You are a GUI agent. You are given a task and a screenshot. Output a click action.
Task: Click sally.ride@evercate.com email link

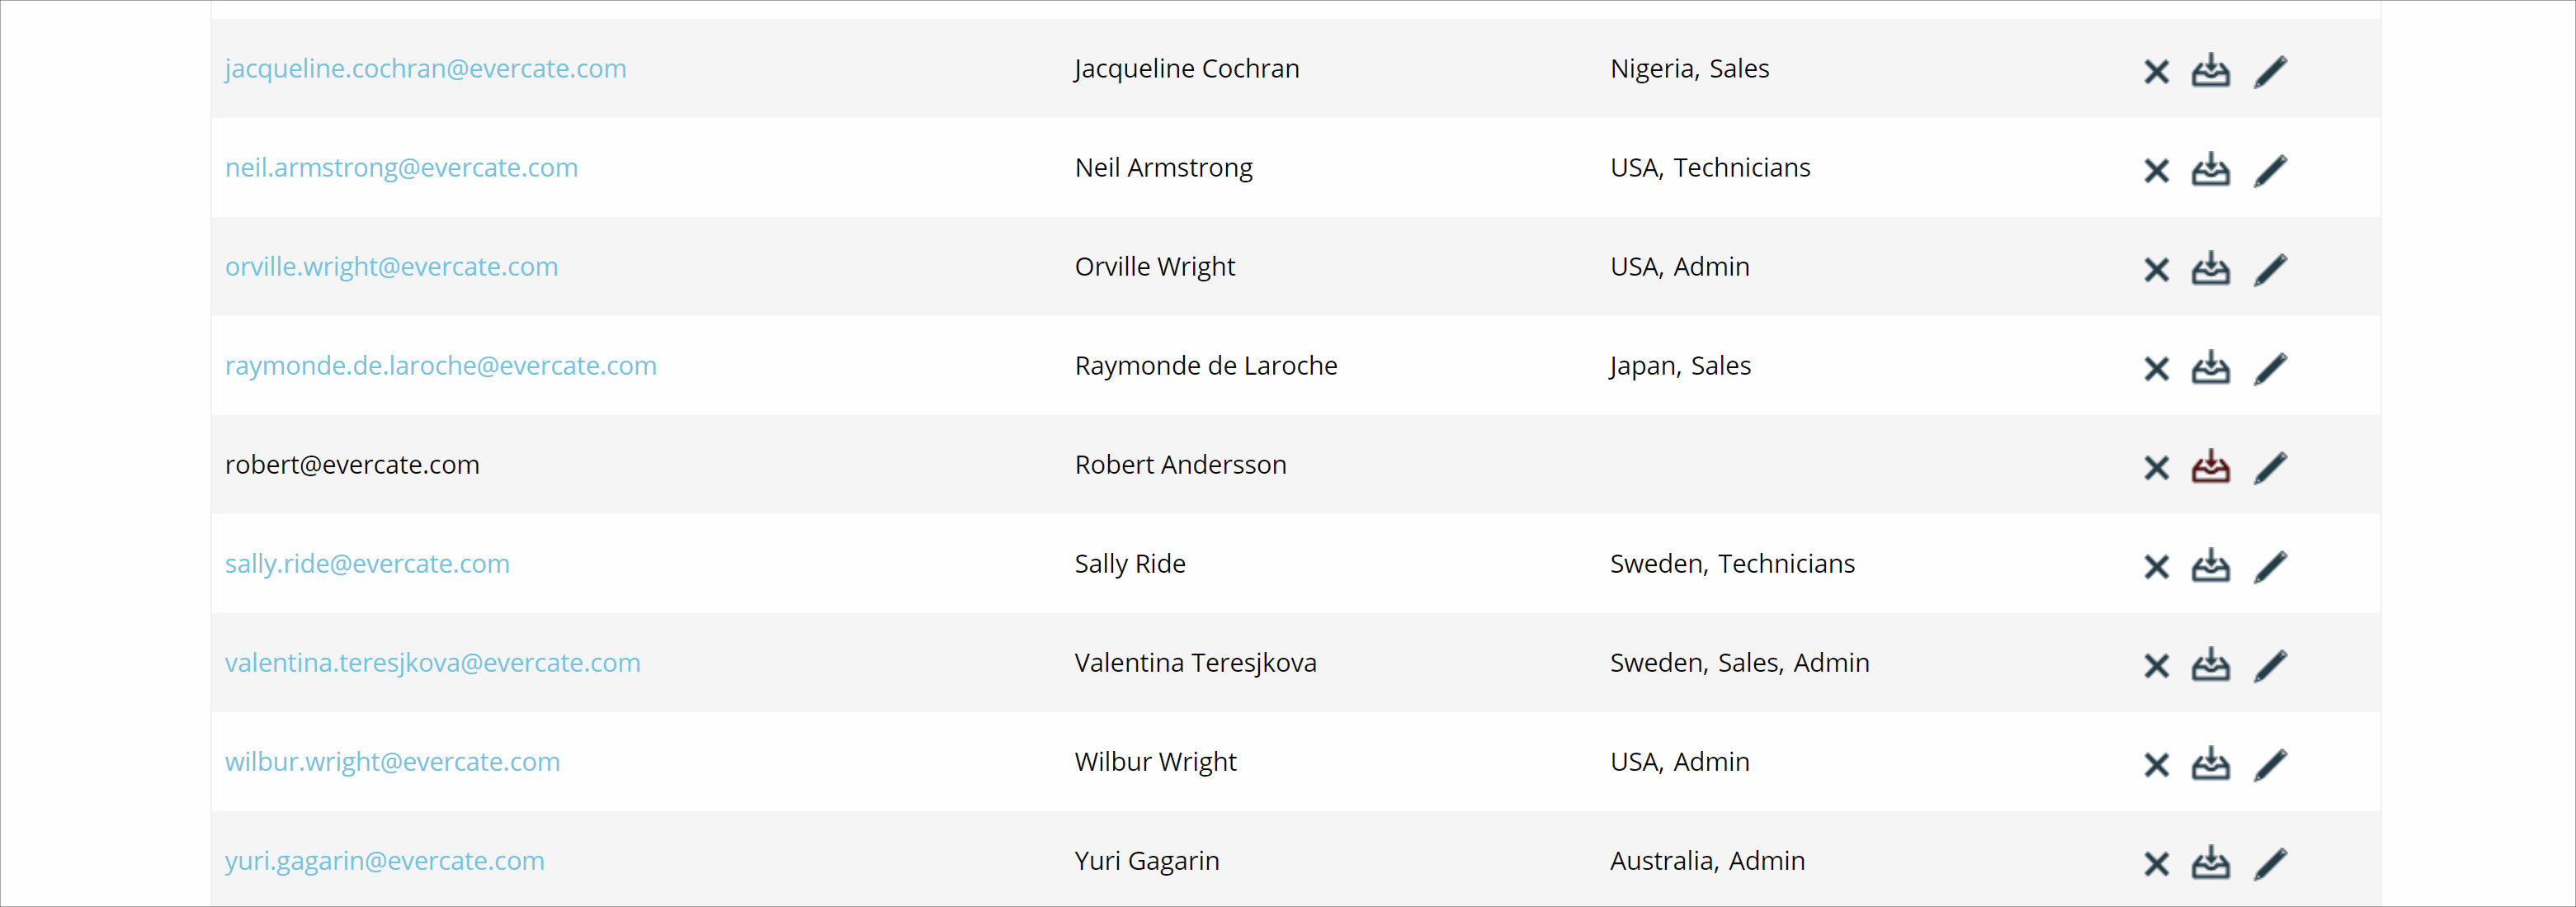tap(367, 563)
